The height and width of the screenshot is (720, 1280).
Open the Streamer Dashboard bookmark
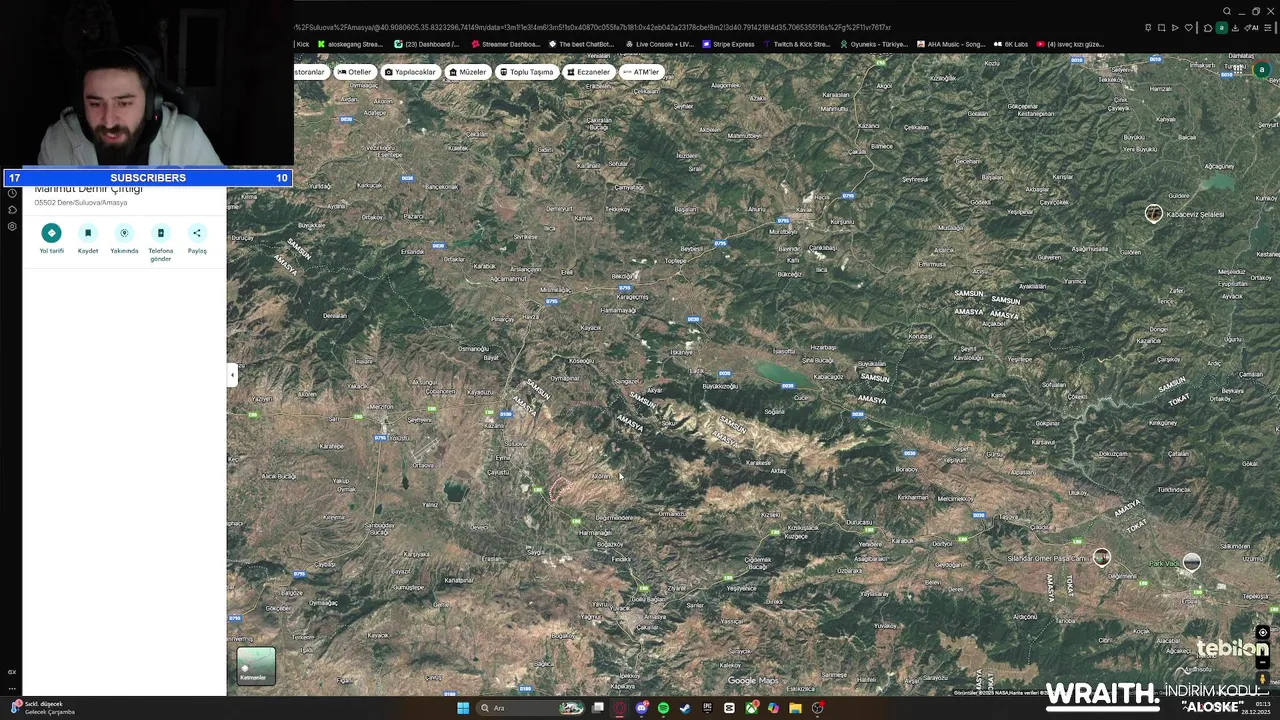point(504,44)
